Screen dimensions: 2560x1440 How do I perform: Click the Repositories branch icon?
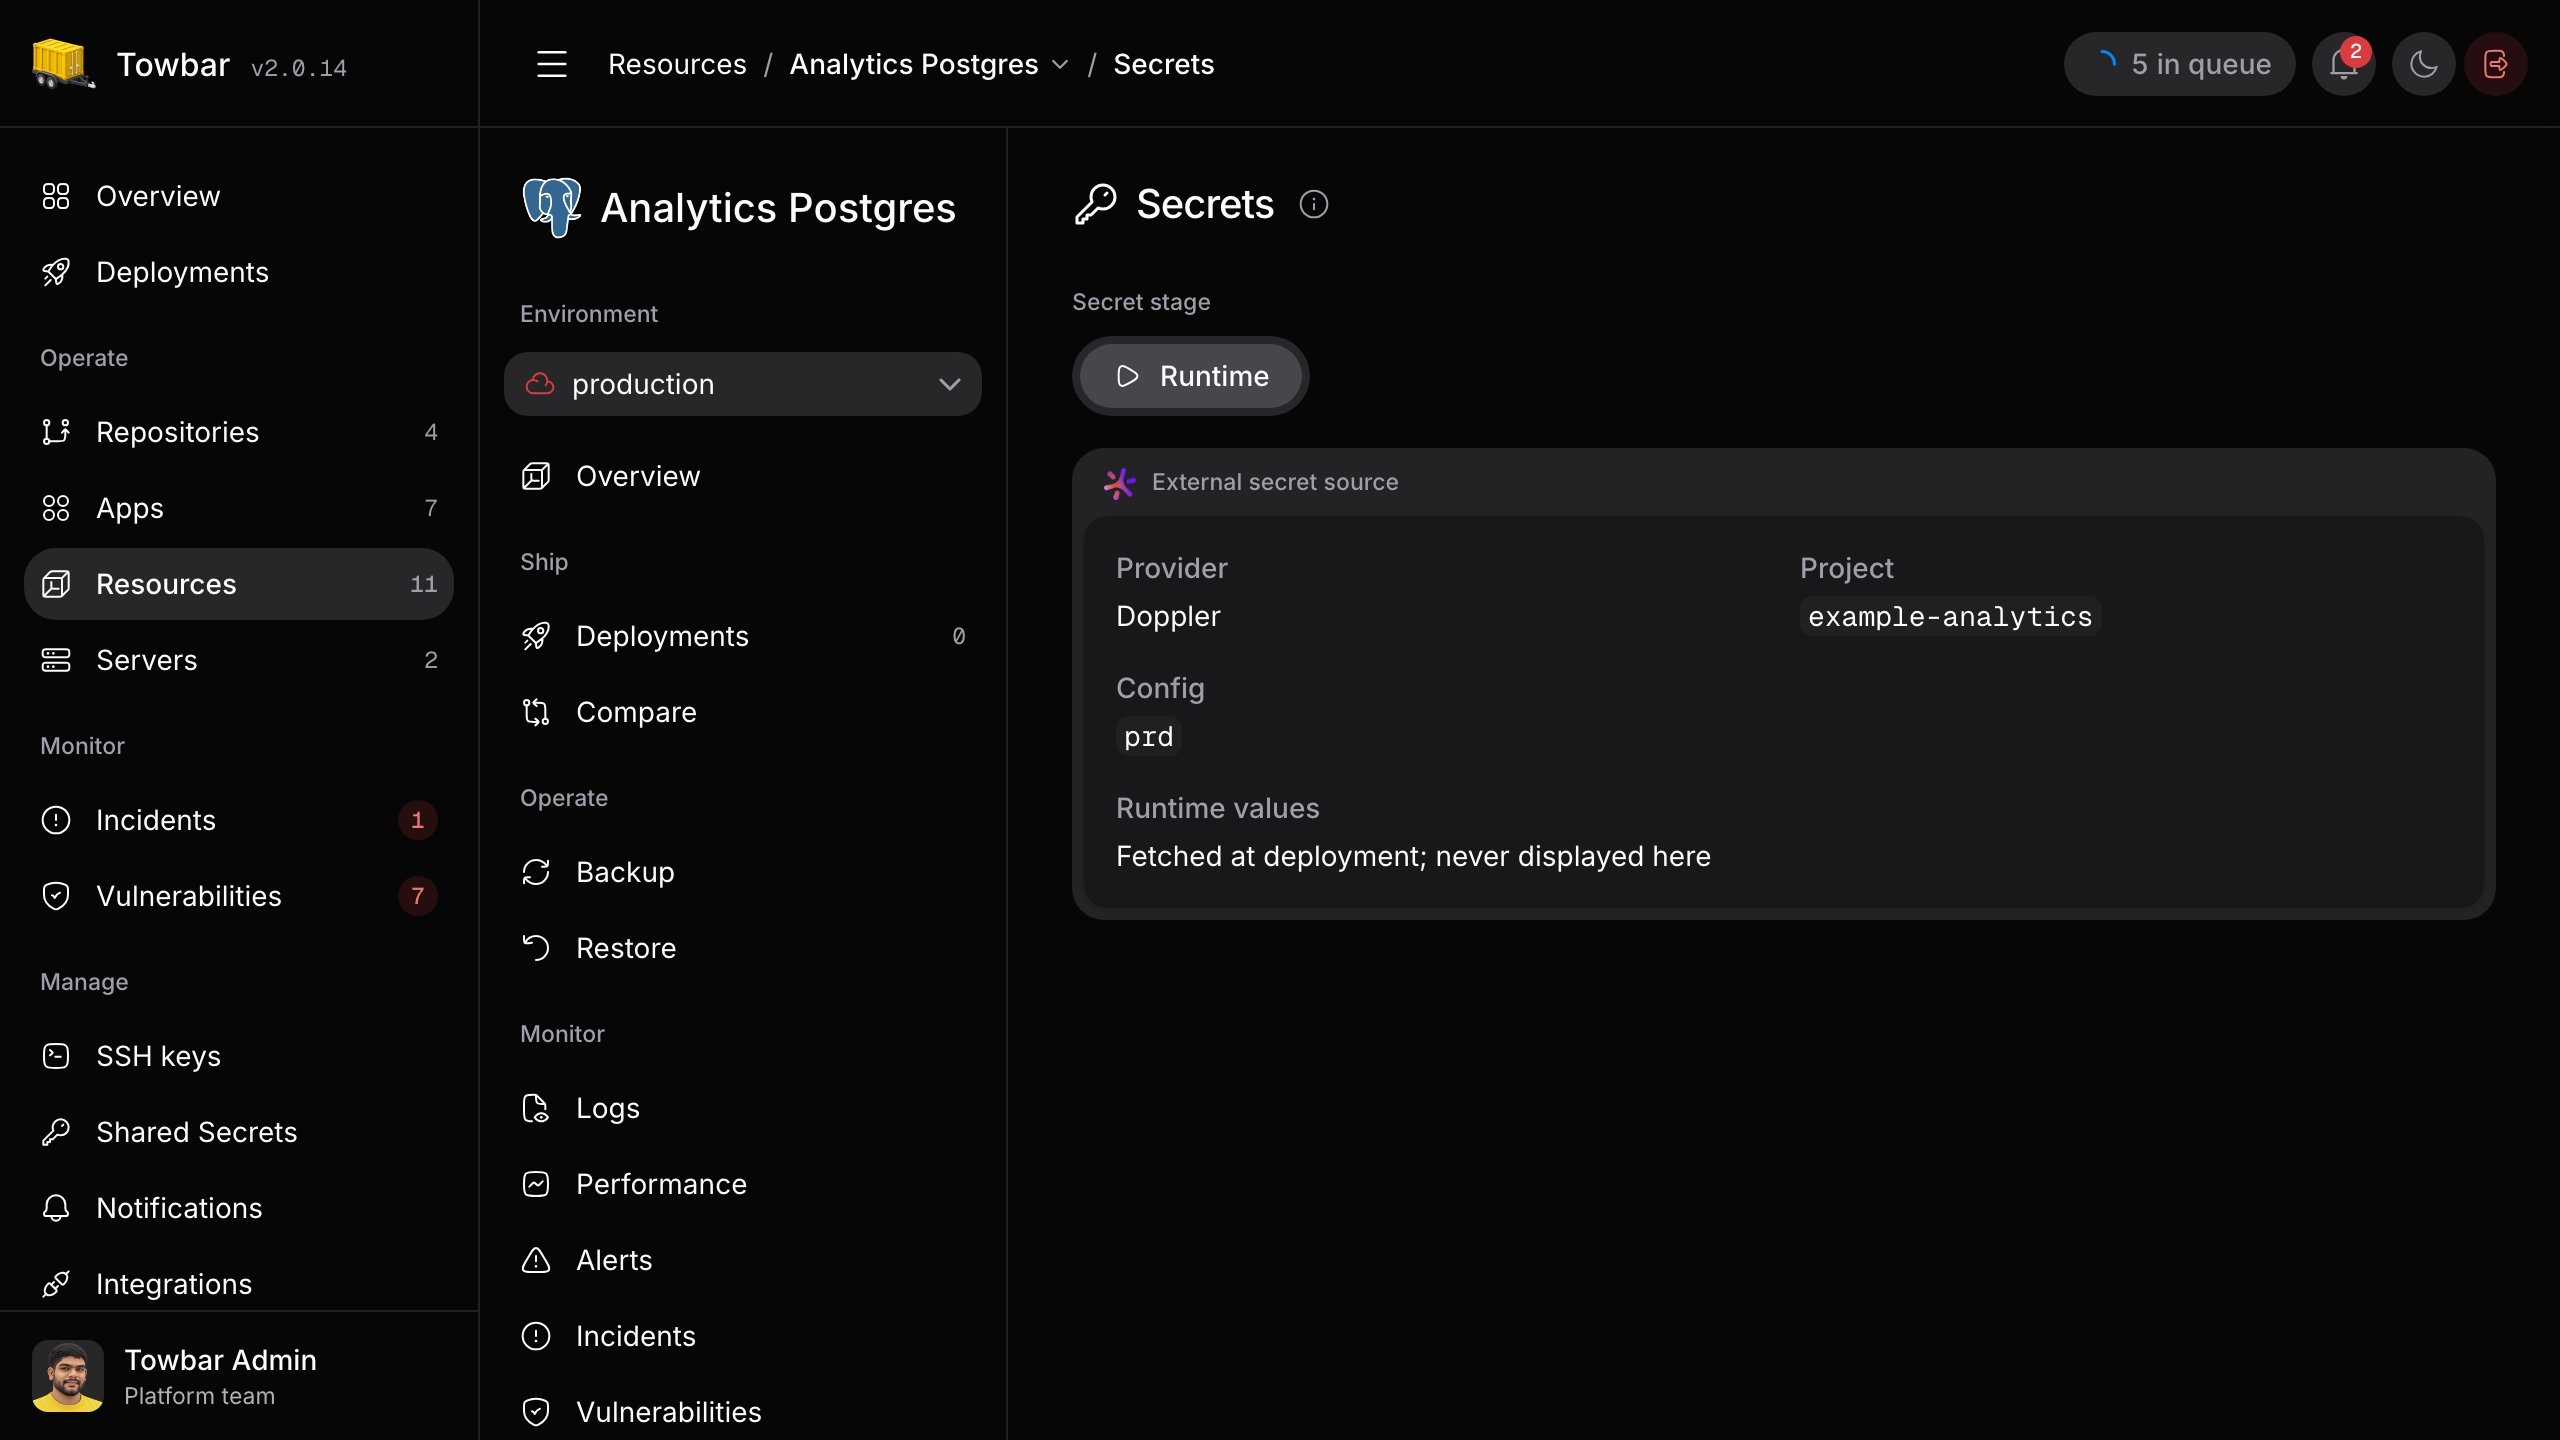tap(56, 432)
